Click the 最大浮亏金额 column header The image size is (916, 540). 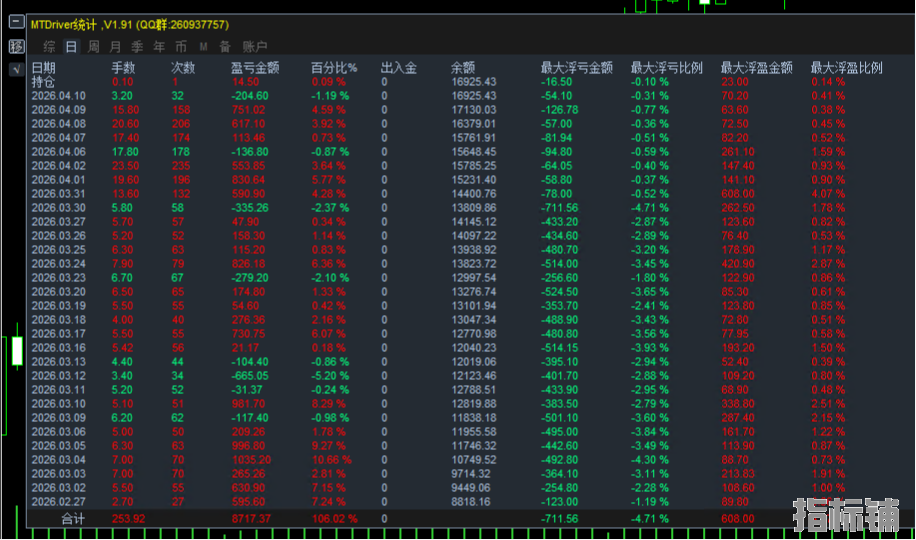click(x=576, y=68)
